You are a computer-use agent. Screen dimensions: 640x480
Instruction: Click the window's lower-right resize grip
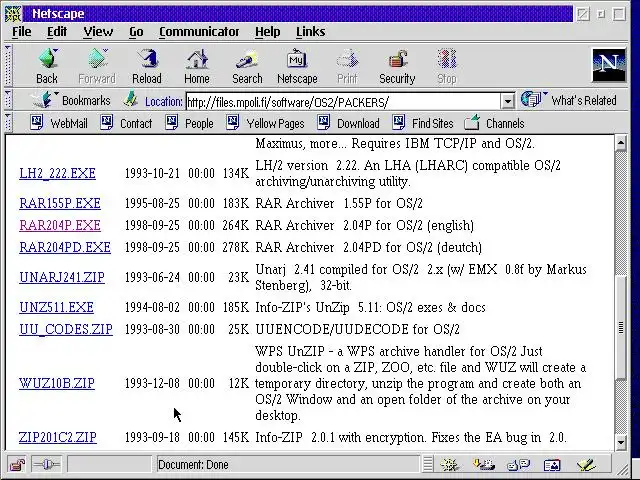tap(622, 469)
